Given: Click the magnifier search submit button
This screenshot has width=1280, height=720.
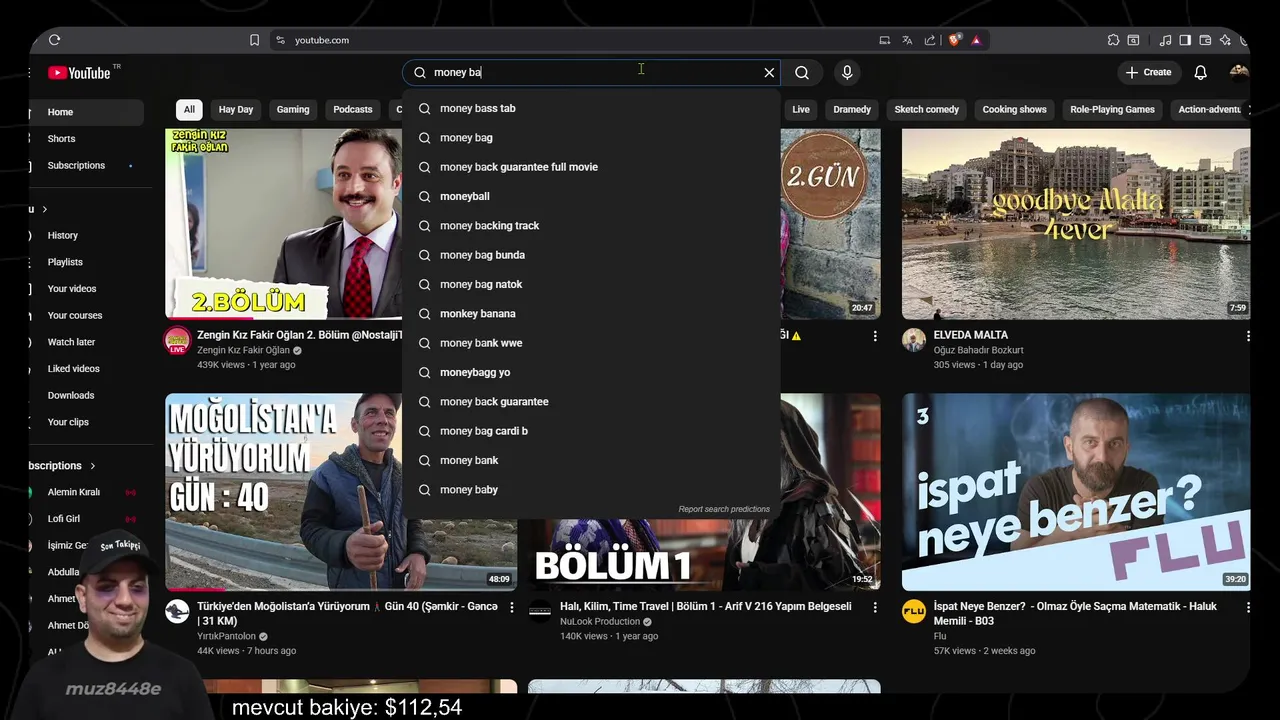Looking at the screenshot, I should coord(802,72).
